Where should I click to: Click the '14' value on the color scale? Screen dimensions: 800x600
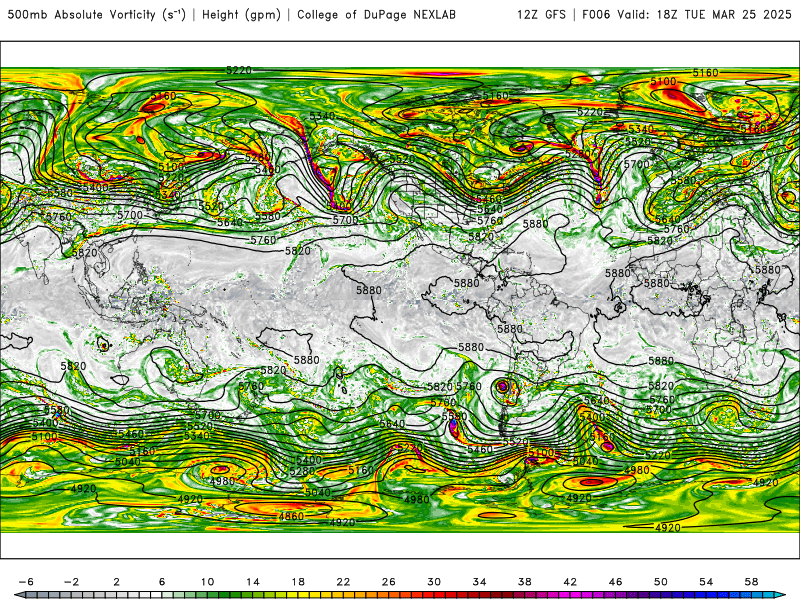click(253, 582)
